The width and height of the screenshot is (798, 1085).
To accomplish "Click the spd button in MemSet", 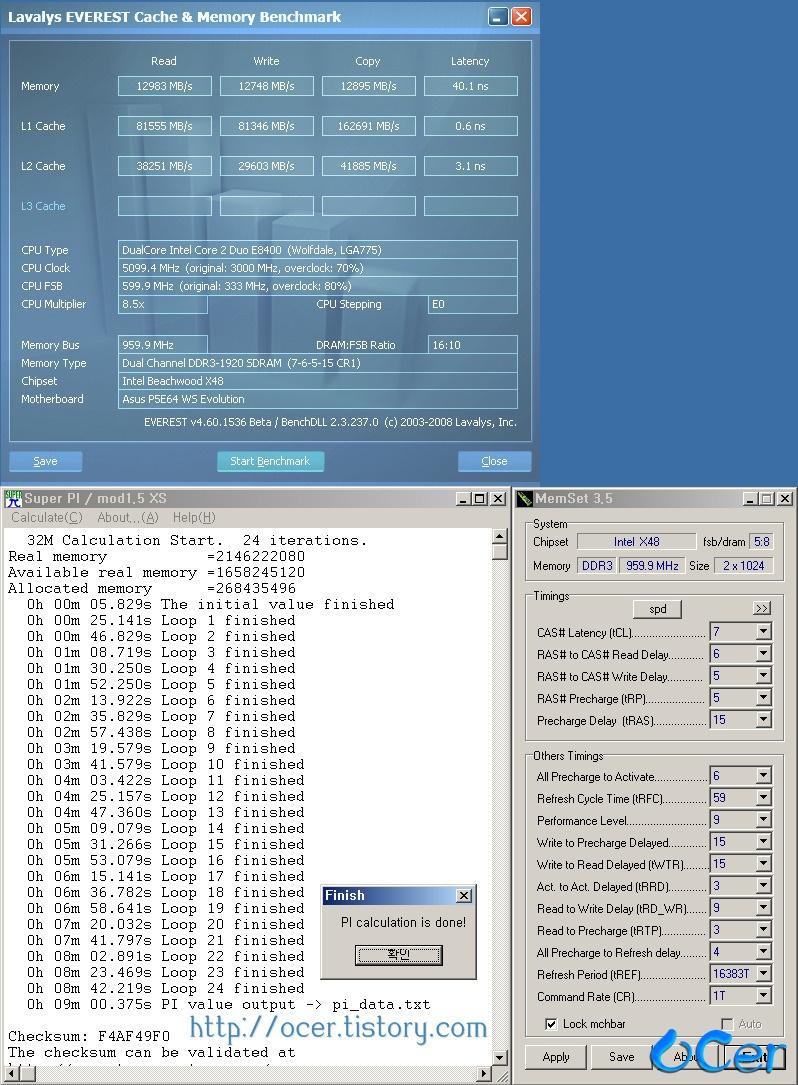I will (x=658, y=609).
